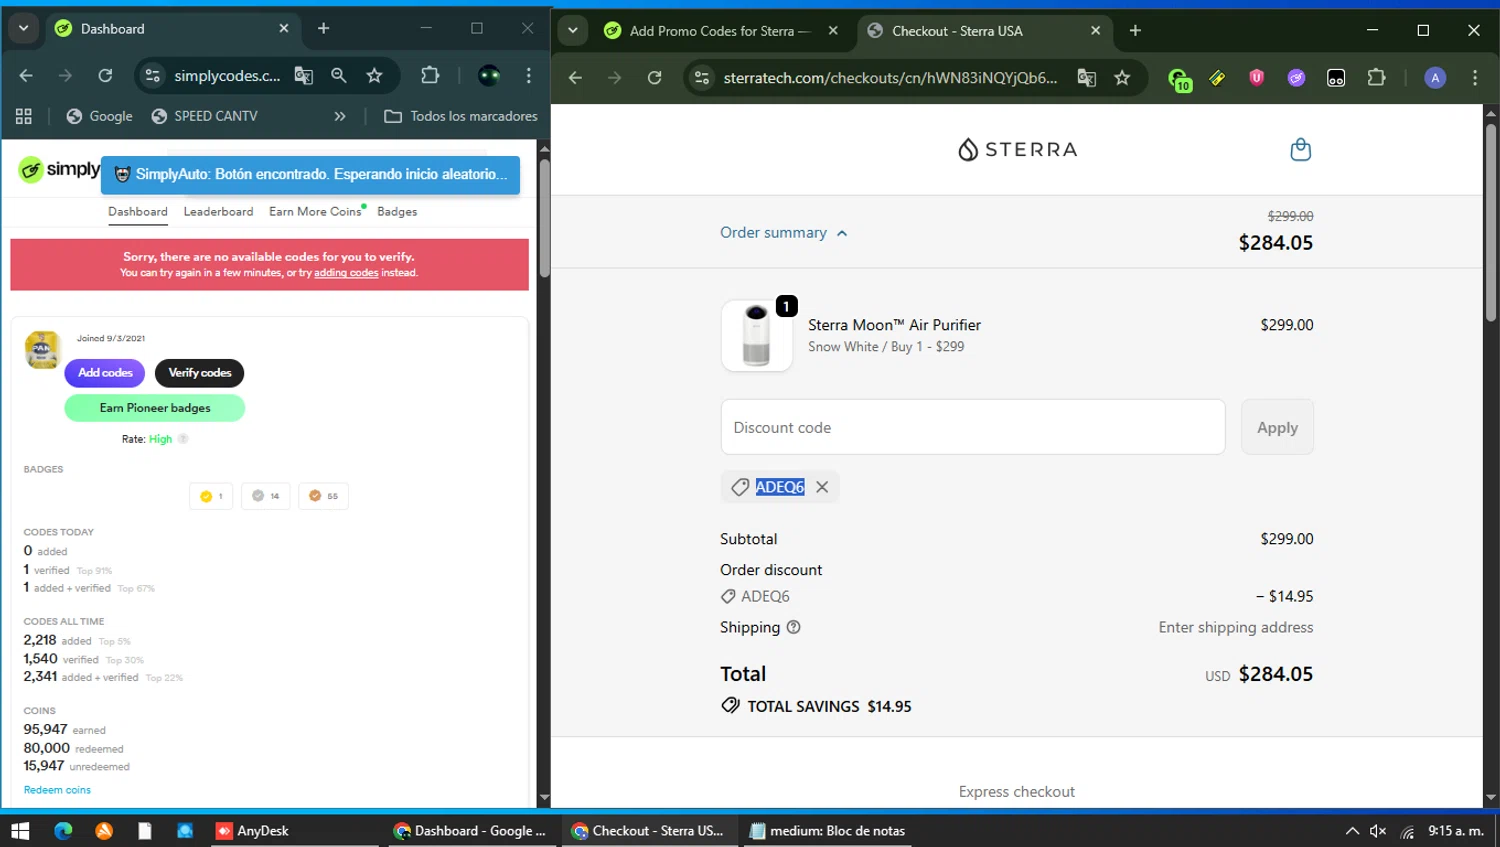Click the silver badge count 14
1500x847 pixels.
pos(266,496)
